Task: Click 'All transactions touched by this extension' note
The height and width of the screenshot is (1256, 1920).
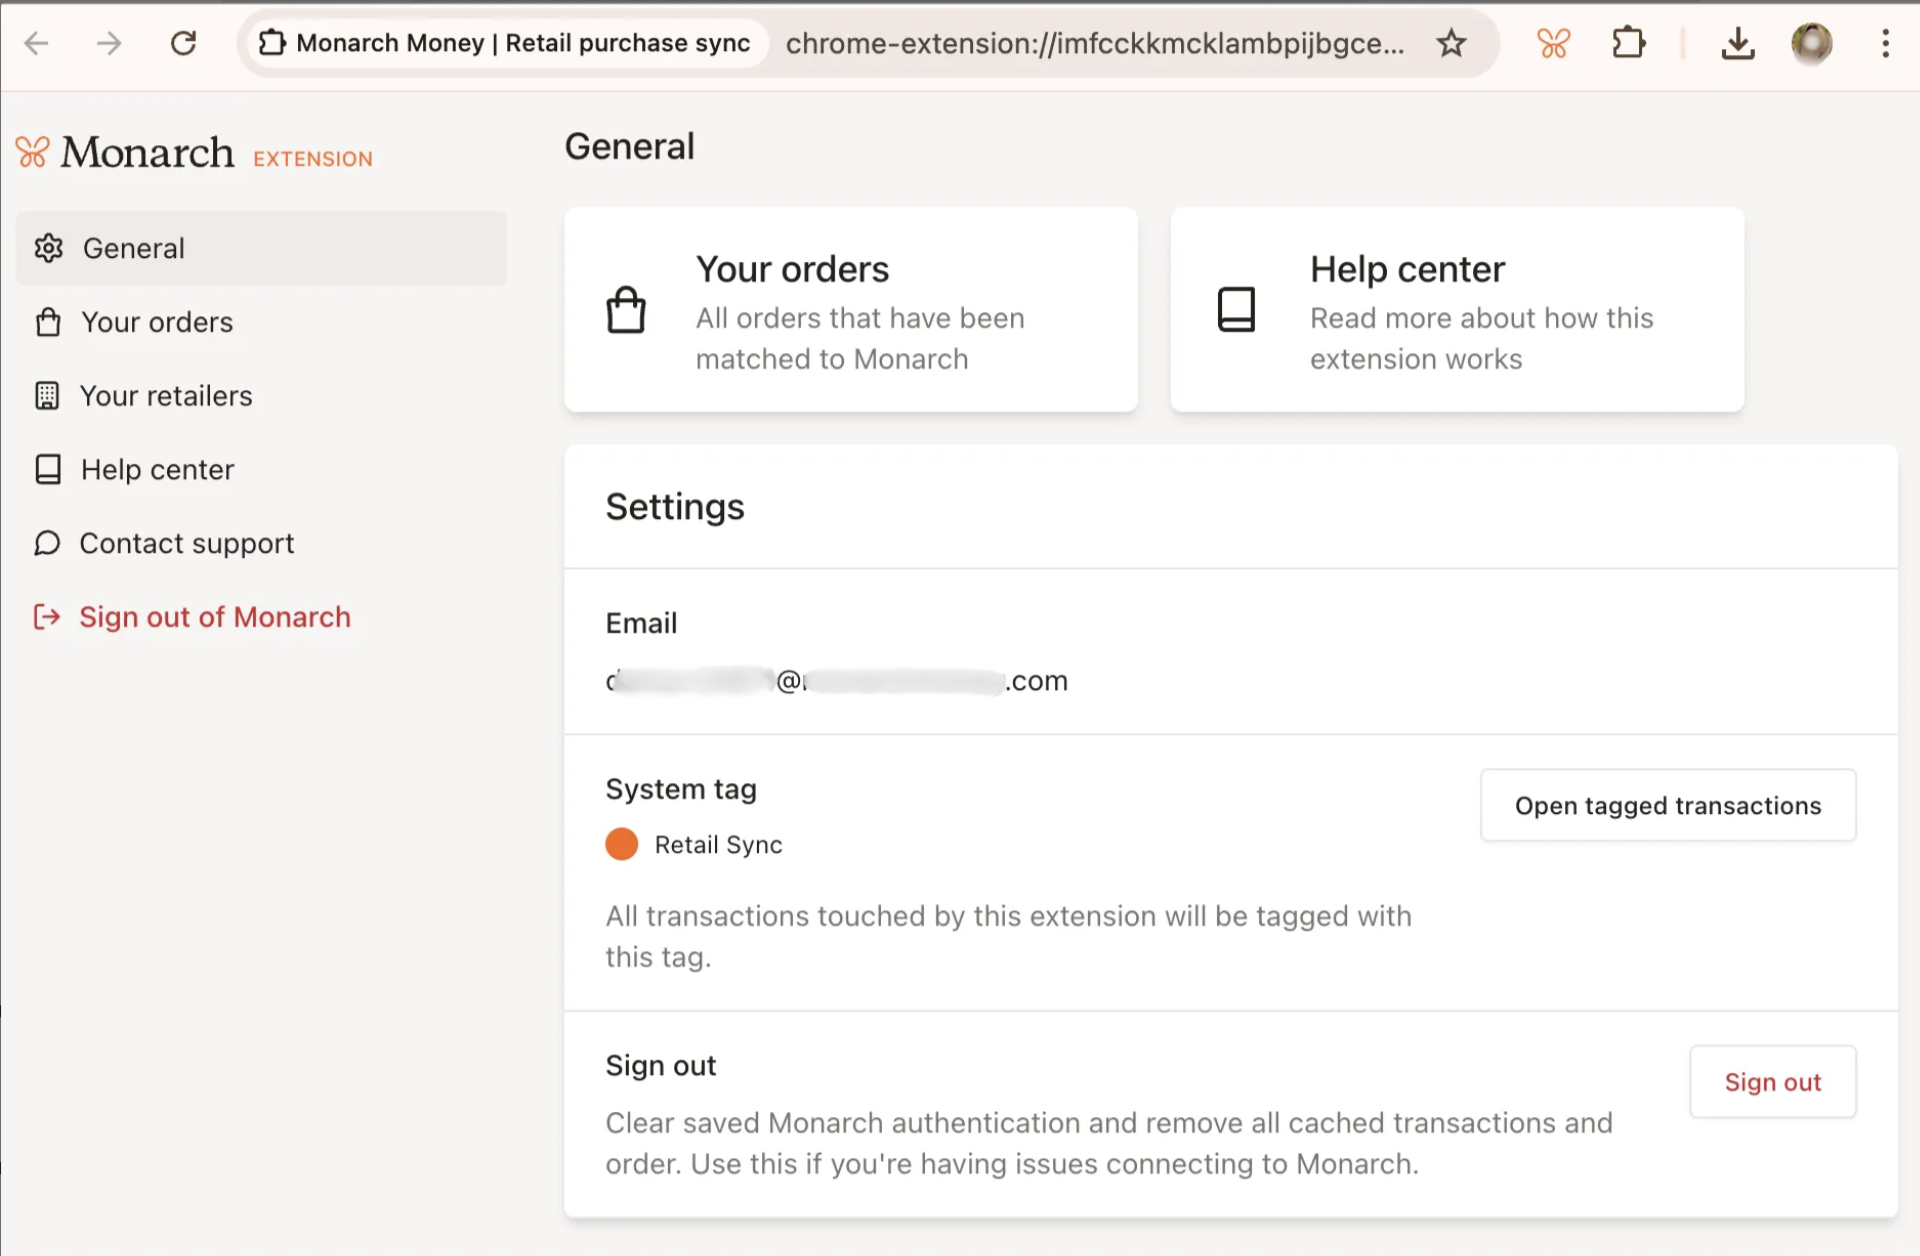Action: click(1008, 937)
